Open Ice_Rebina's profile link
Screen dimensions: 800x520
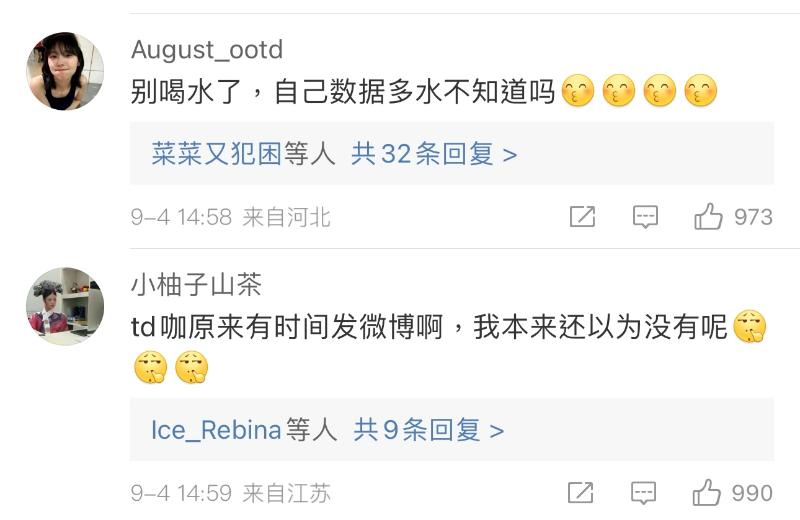point(217,430)
